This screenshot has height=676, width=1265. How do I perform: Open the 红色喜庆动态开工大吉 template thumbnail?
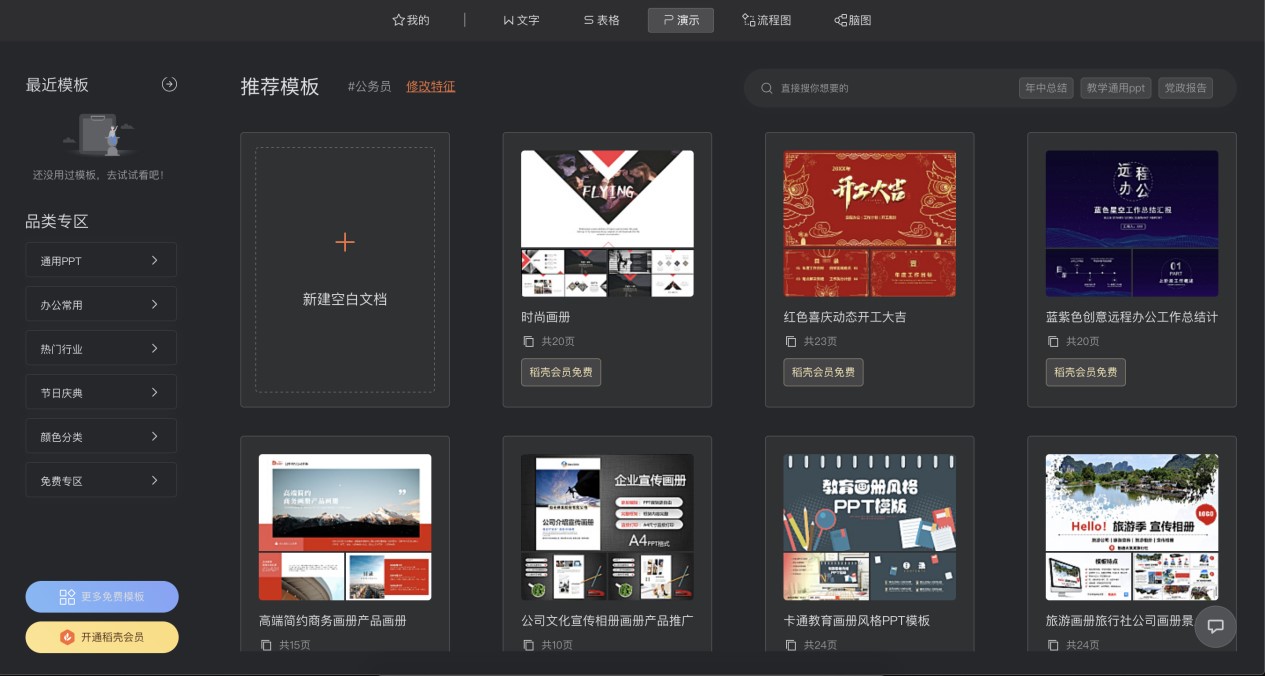[x=869, y=223]
